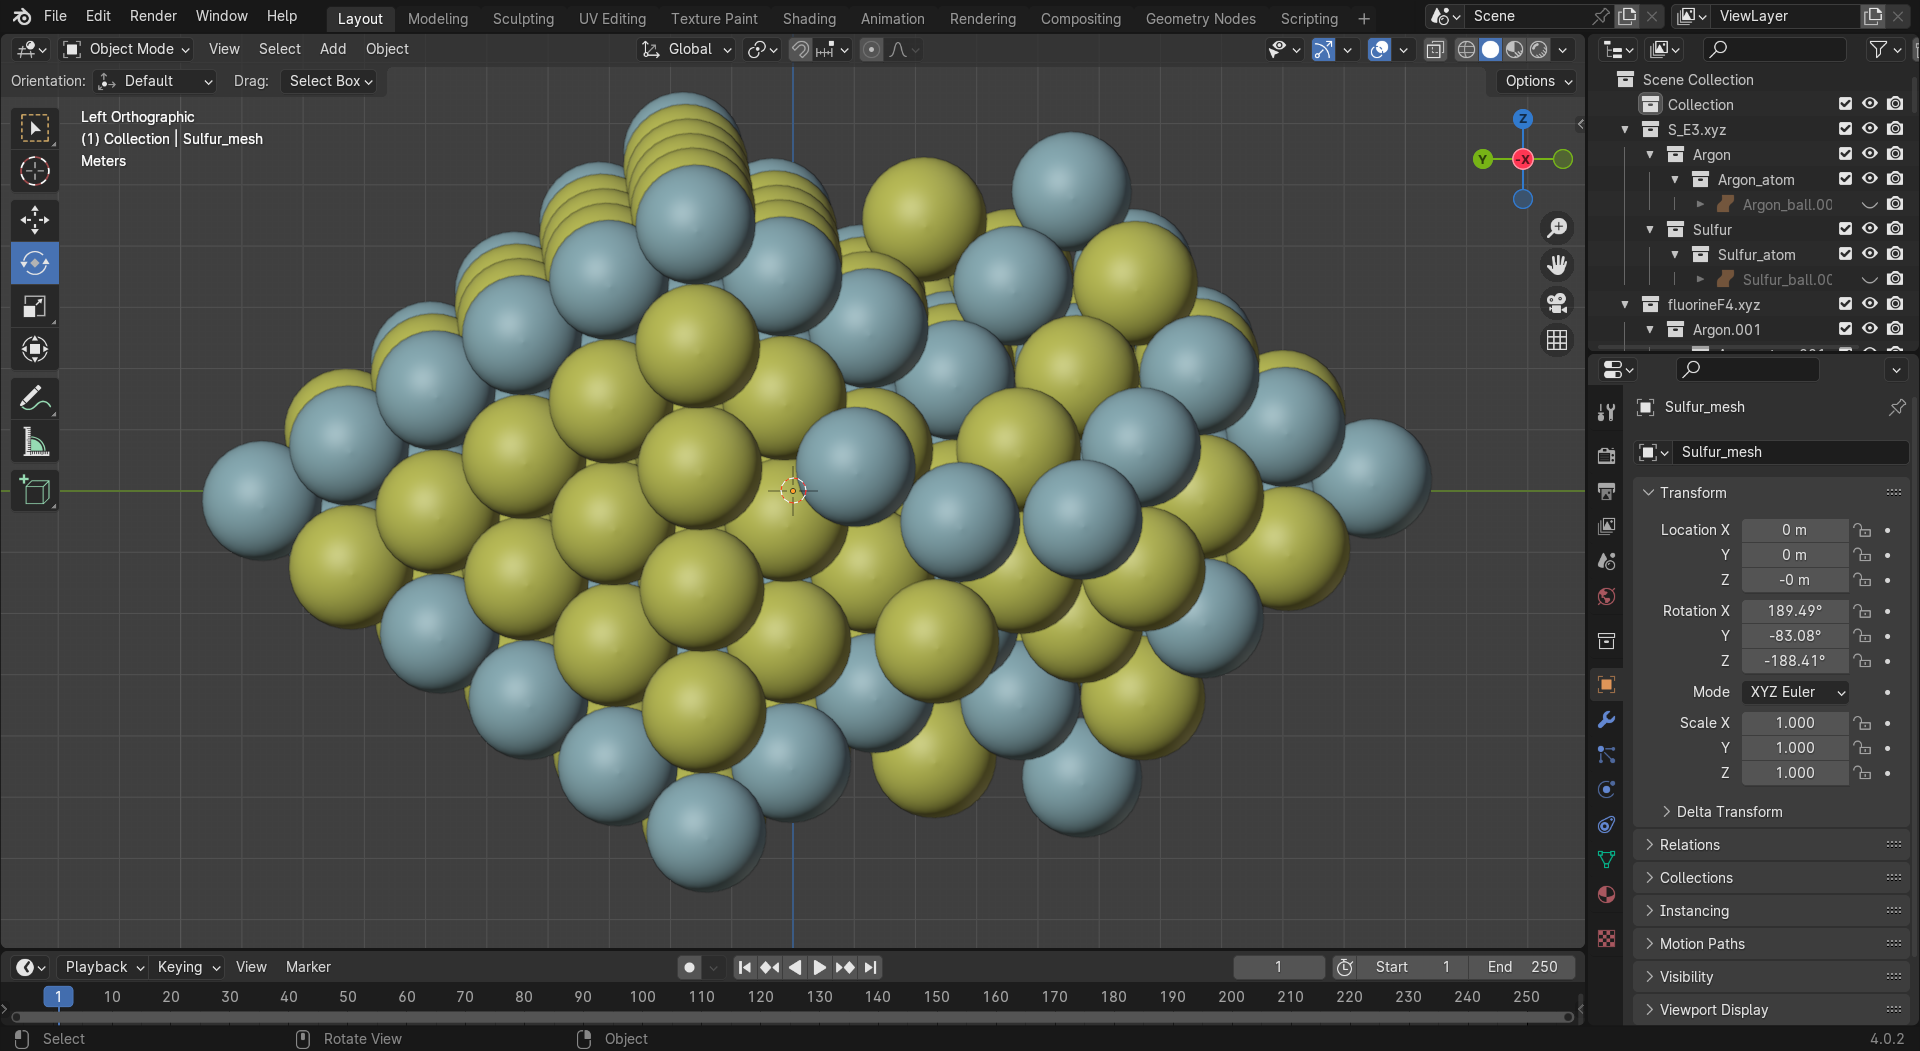The height and width of the screenshot is (1051, 1920).
Task: Click the timeline horizontal scrollbar
Action: [790, 1017]
